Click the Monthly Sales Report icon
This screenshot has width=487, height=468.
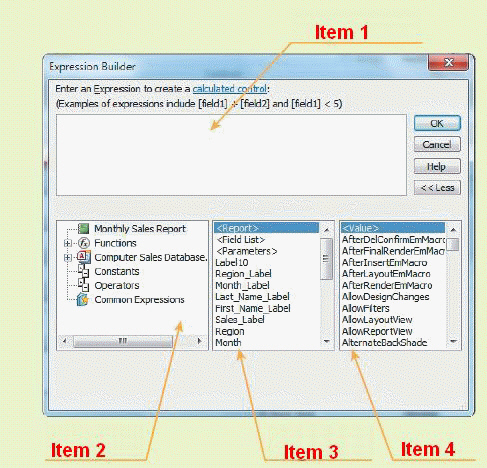tap(83, 229)
